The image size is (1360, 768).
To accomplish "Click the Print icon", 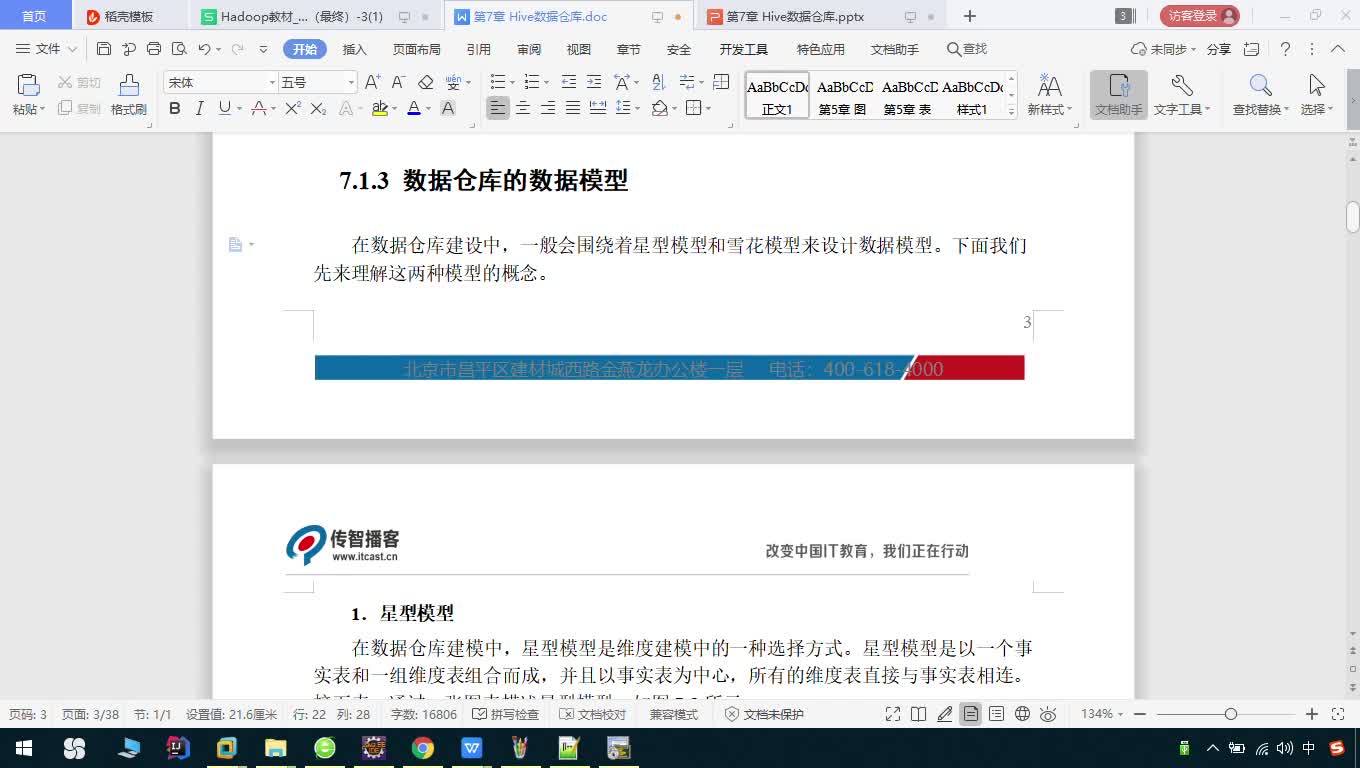I will coord(154,49).
